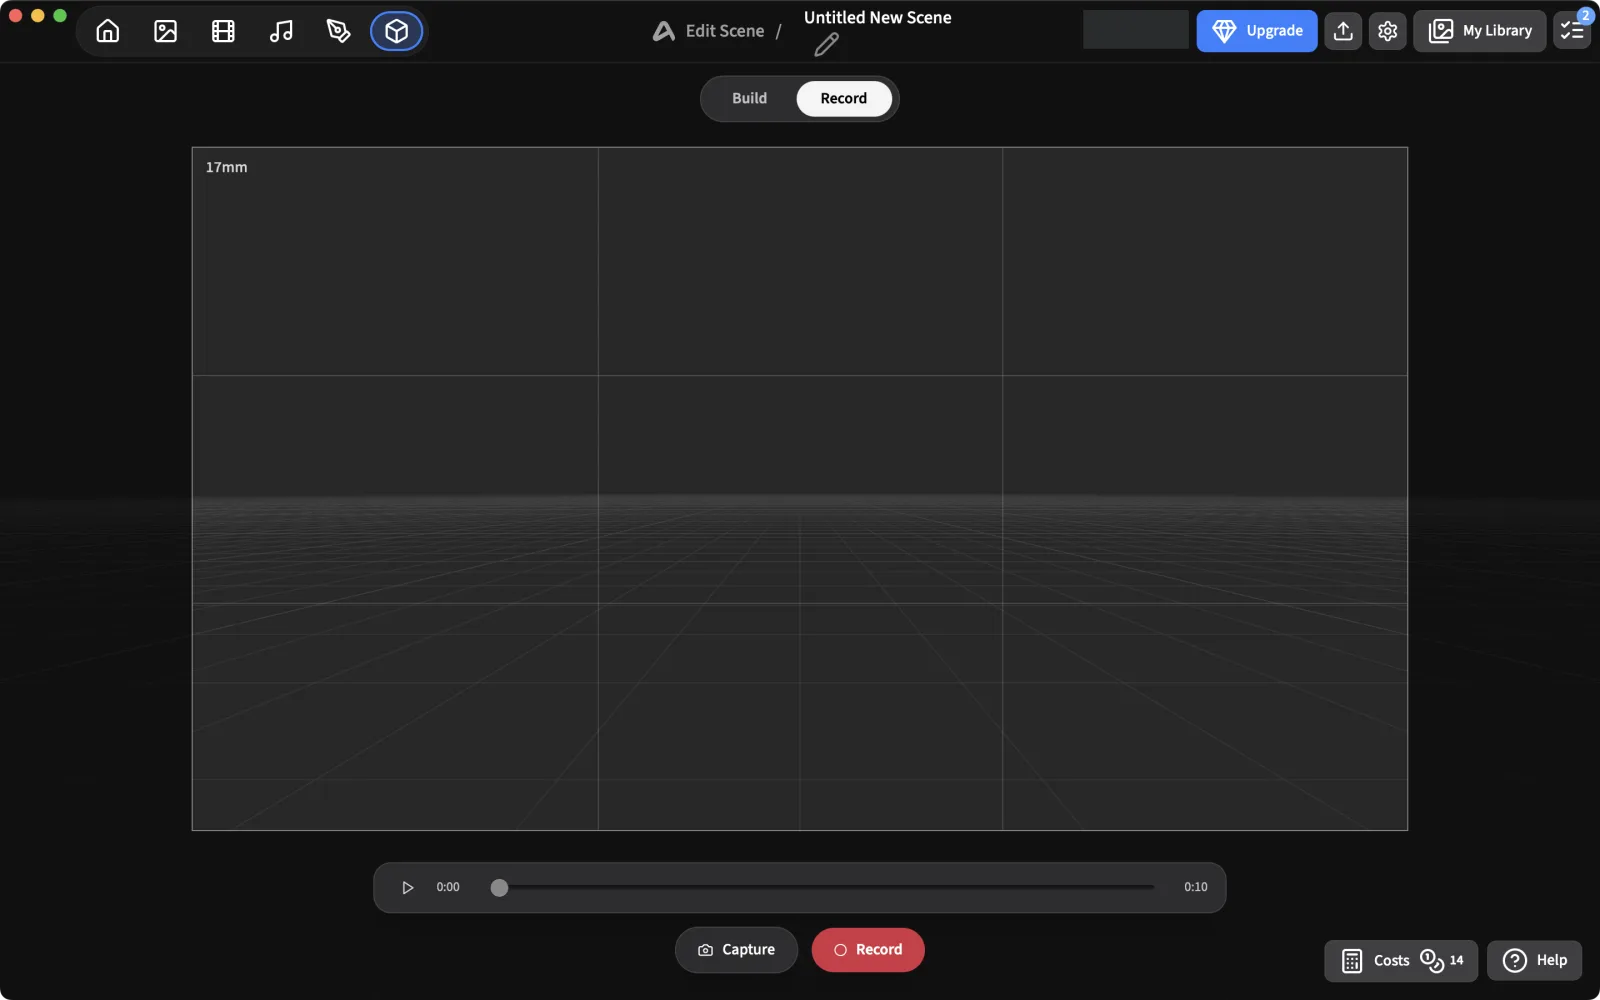
Task: Open the Costs panel
Action: click(1401, 961)
